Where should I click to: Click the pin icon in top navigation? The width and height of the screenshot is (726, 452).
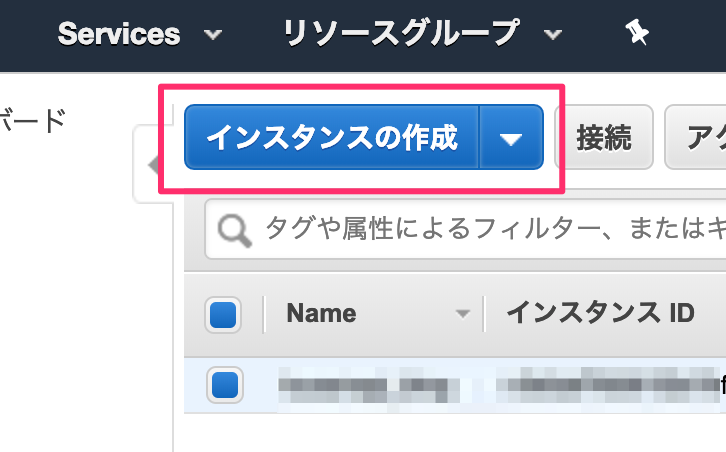(x=637, y=33)
